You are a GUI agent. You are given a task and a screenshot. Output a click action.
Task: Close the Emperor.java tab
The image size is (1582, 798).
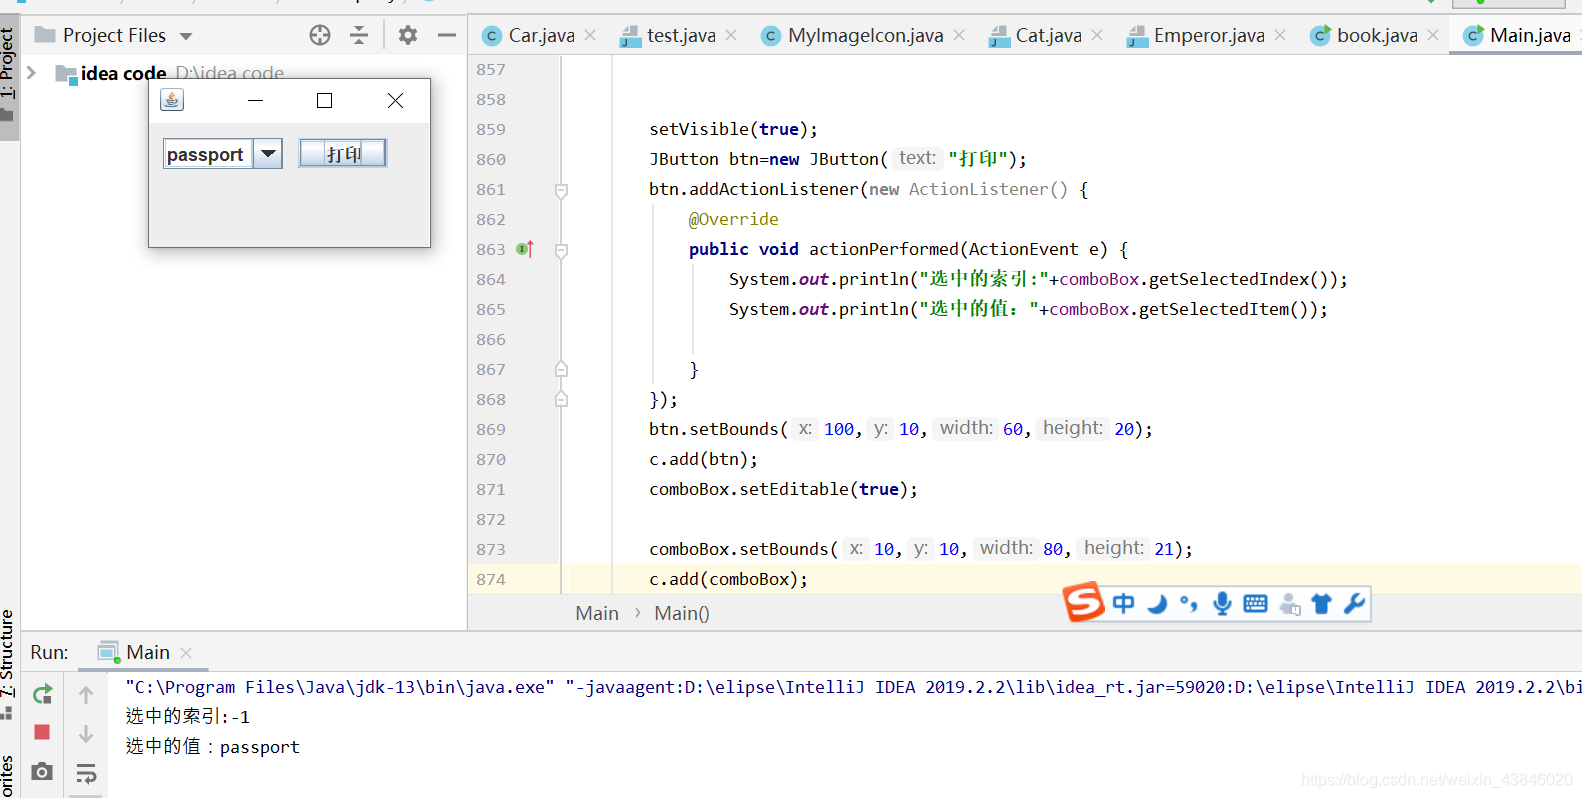(1280, 35)
